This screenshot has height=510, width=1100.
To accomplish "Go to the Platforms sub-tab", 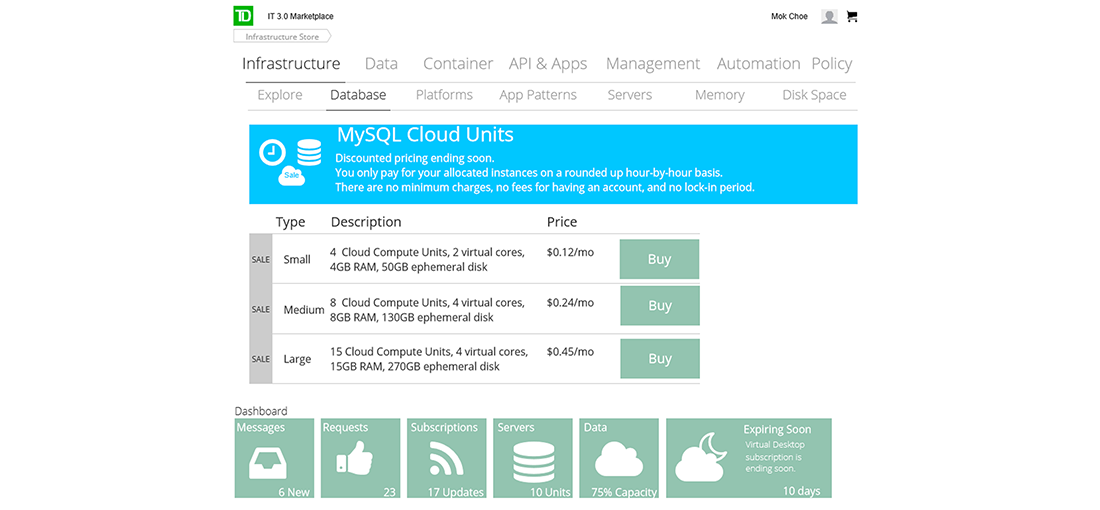I will [444, 95].
